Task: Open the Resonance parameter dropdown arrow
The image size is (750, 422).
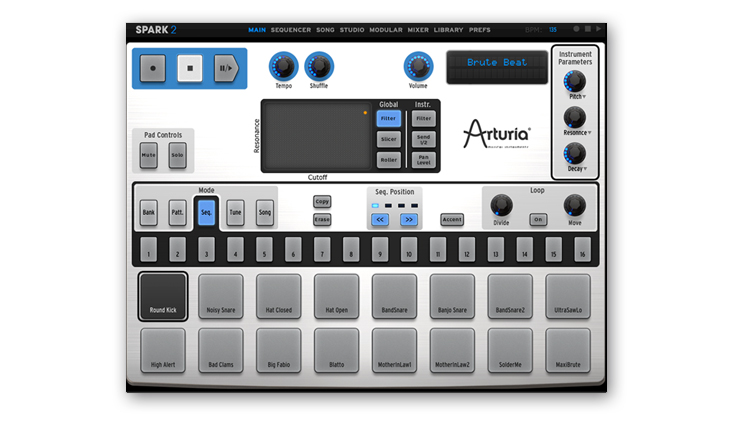Action: pos(589,133)
